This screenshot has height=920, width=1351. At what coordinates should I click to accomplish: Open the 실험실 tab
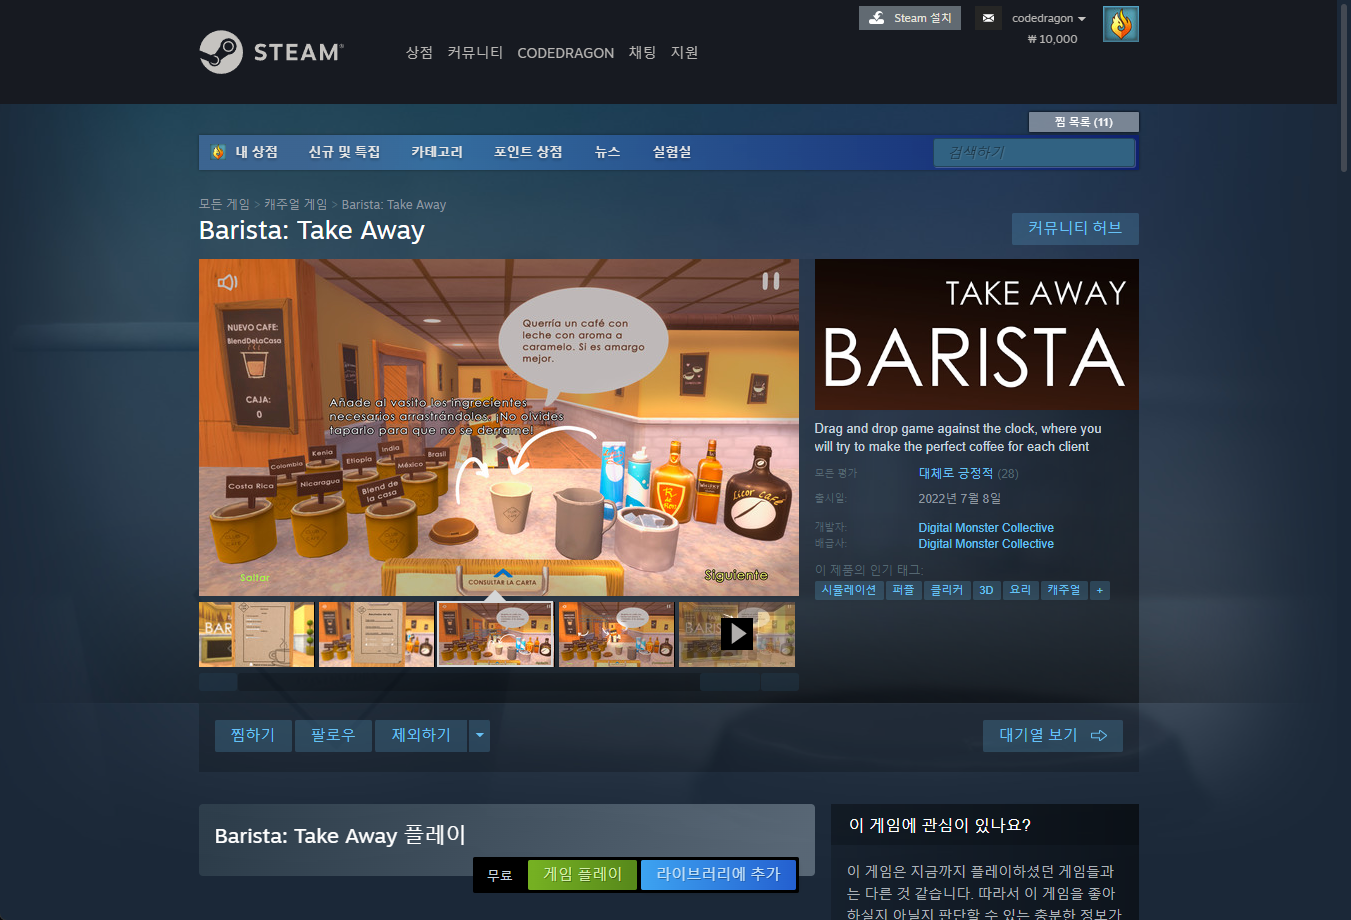(672, 152)
